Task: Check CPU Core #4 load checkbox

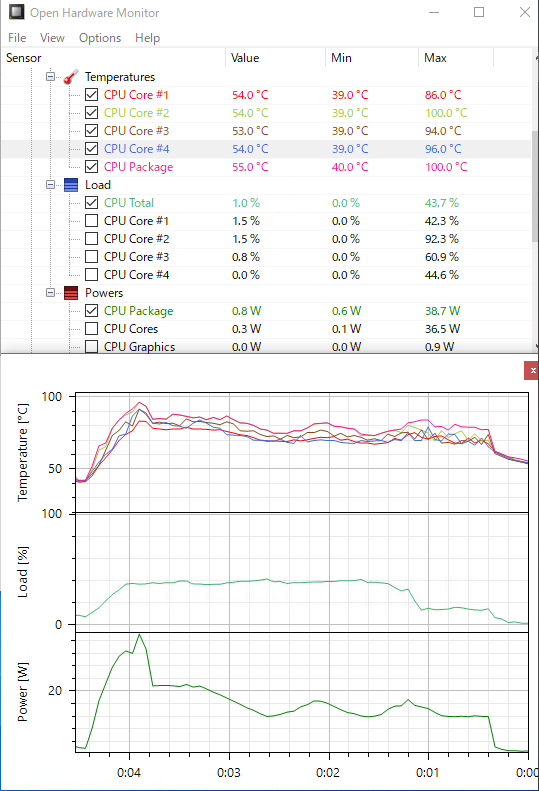Action: point(91,275)
